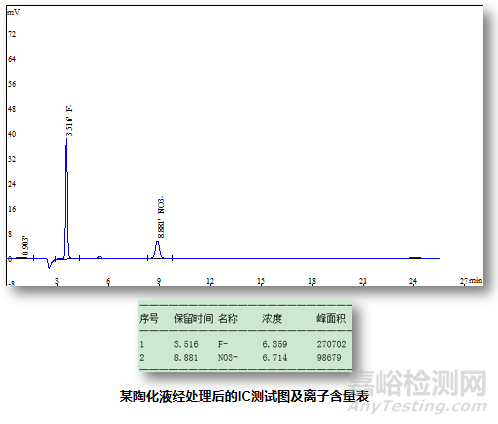Click peak area value 98679
This screenshot has height=424, width=498.
[329, 358]
